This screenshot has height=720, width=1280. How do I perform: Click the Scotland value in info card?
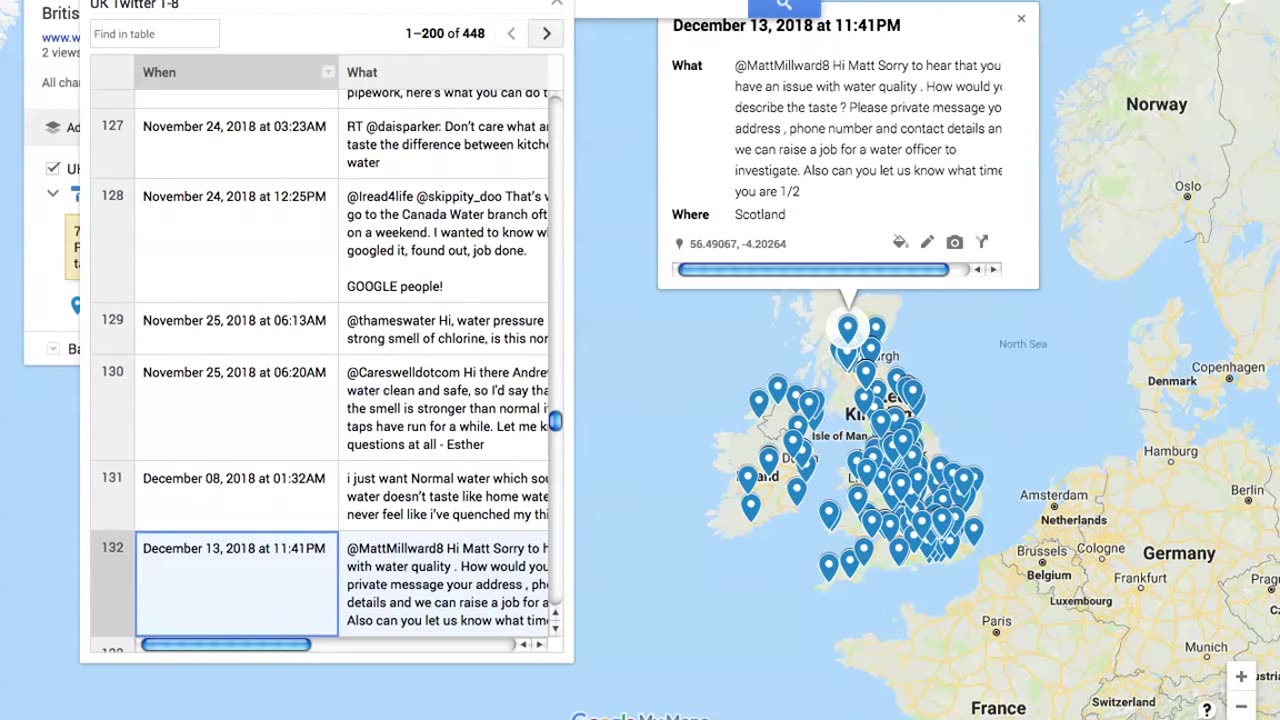point(760,214)
